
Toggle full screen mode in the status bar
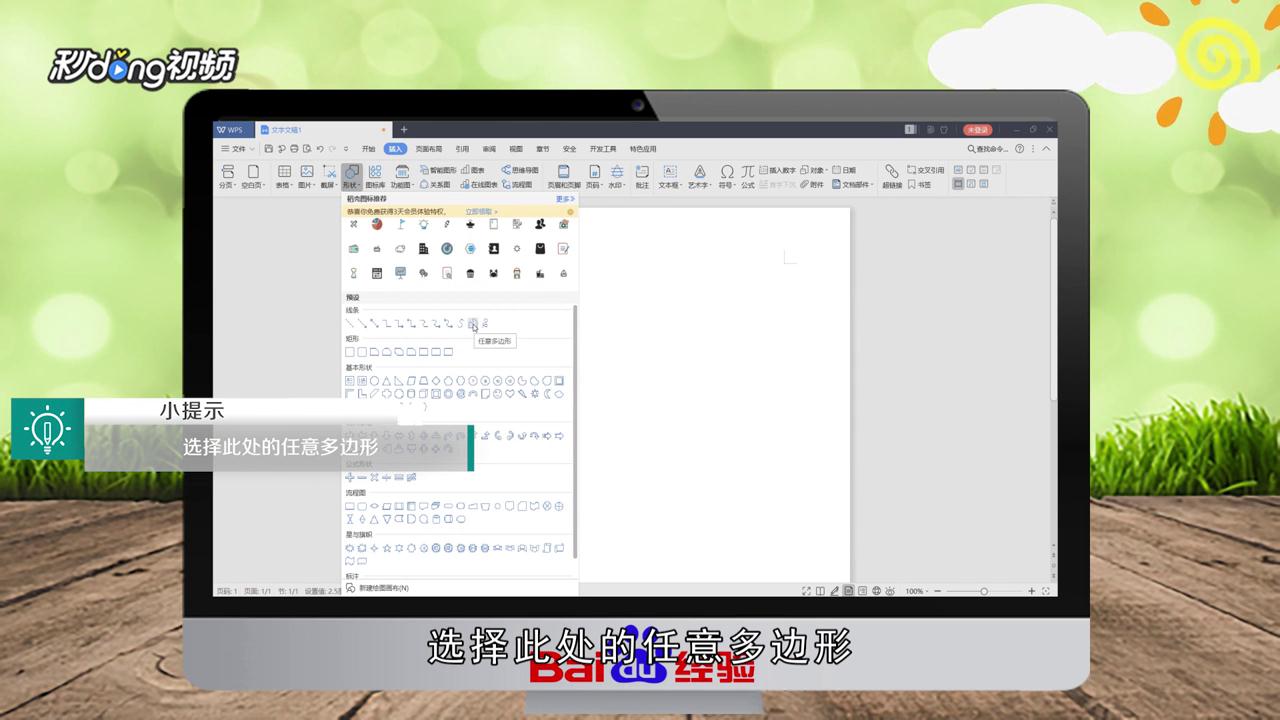[806, 591]
